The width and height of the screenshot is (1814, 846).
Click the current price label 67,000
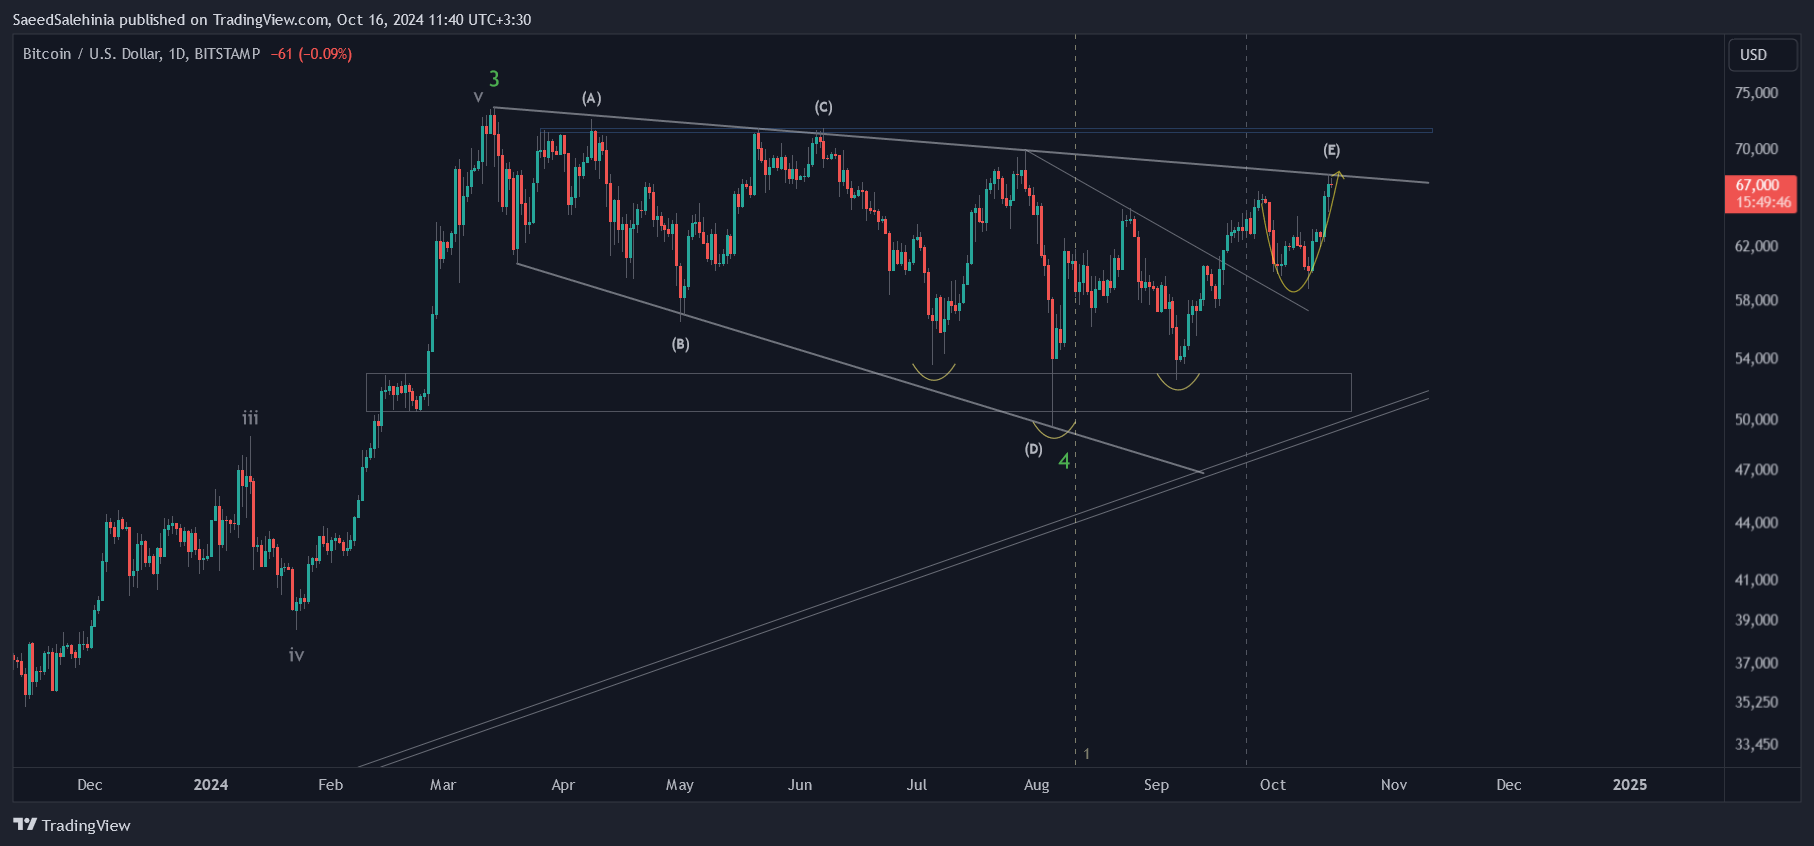coord(1757,185)
